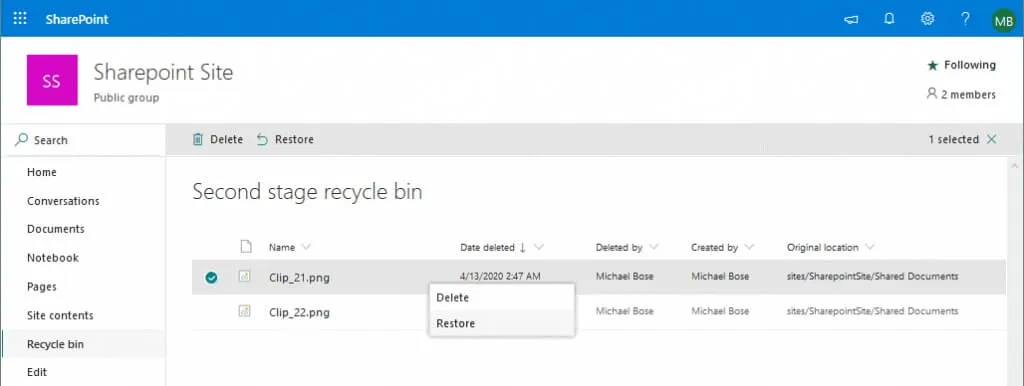Click the Delete toolbar button label
This screenshot has height=386, width=1024.
227,139
